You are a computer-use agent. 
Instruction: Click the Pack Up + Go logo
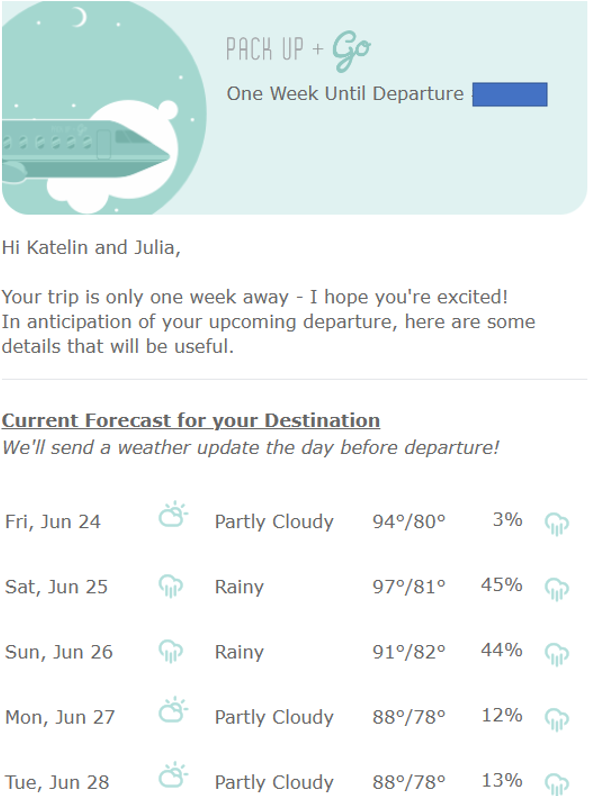click(299, 50)
